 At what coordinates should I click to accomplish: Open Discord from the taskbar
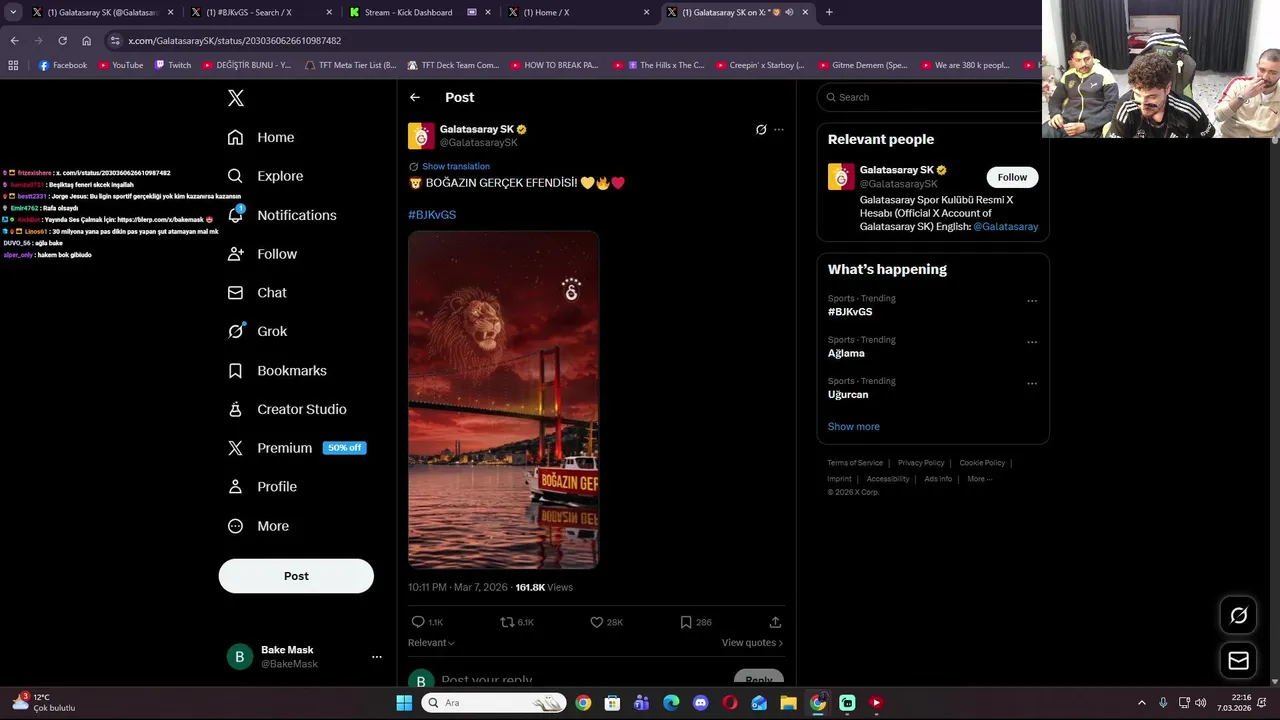point(700,703)
